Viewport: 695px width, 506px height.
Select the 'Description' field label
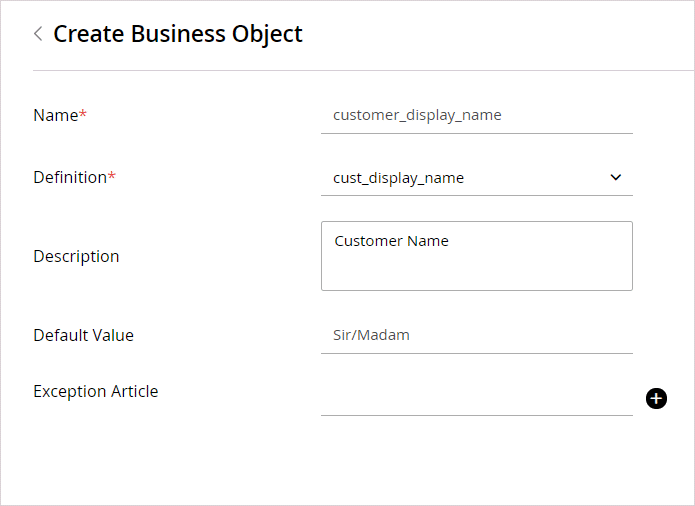(x=76, y=257)
